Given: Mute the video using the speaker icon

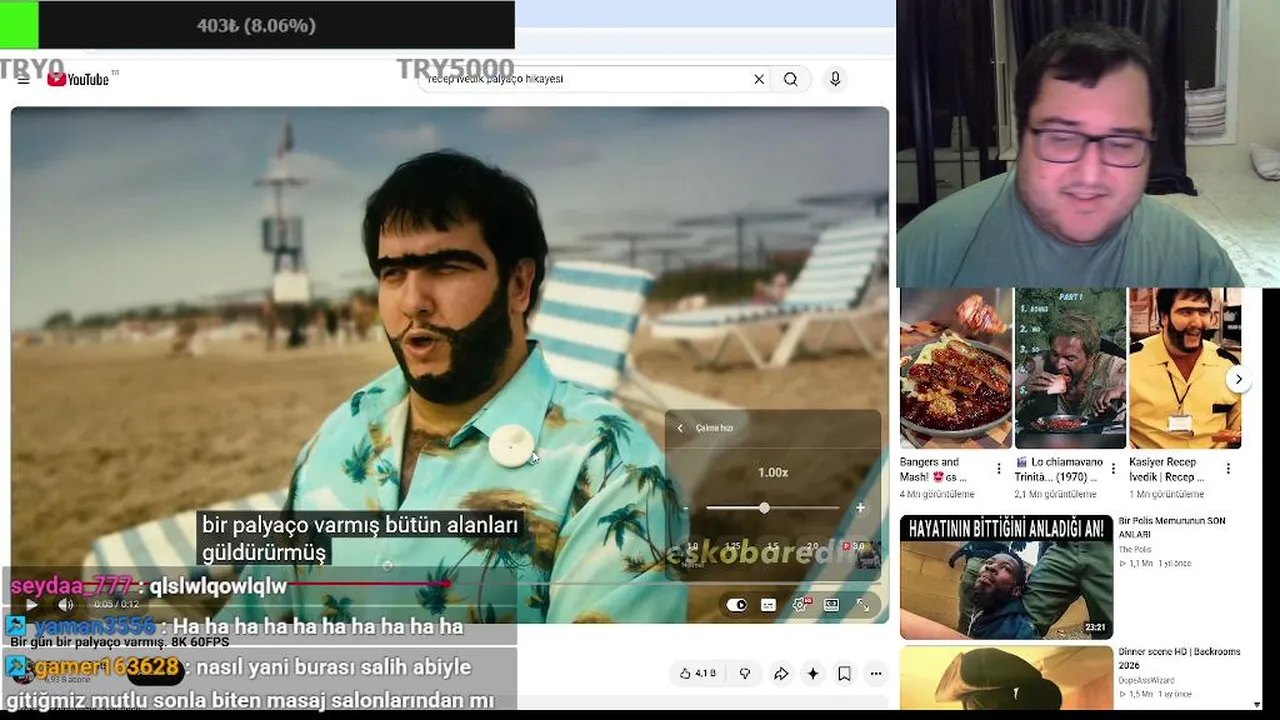Looking at the screenshot, I should 66,605.
